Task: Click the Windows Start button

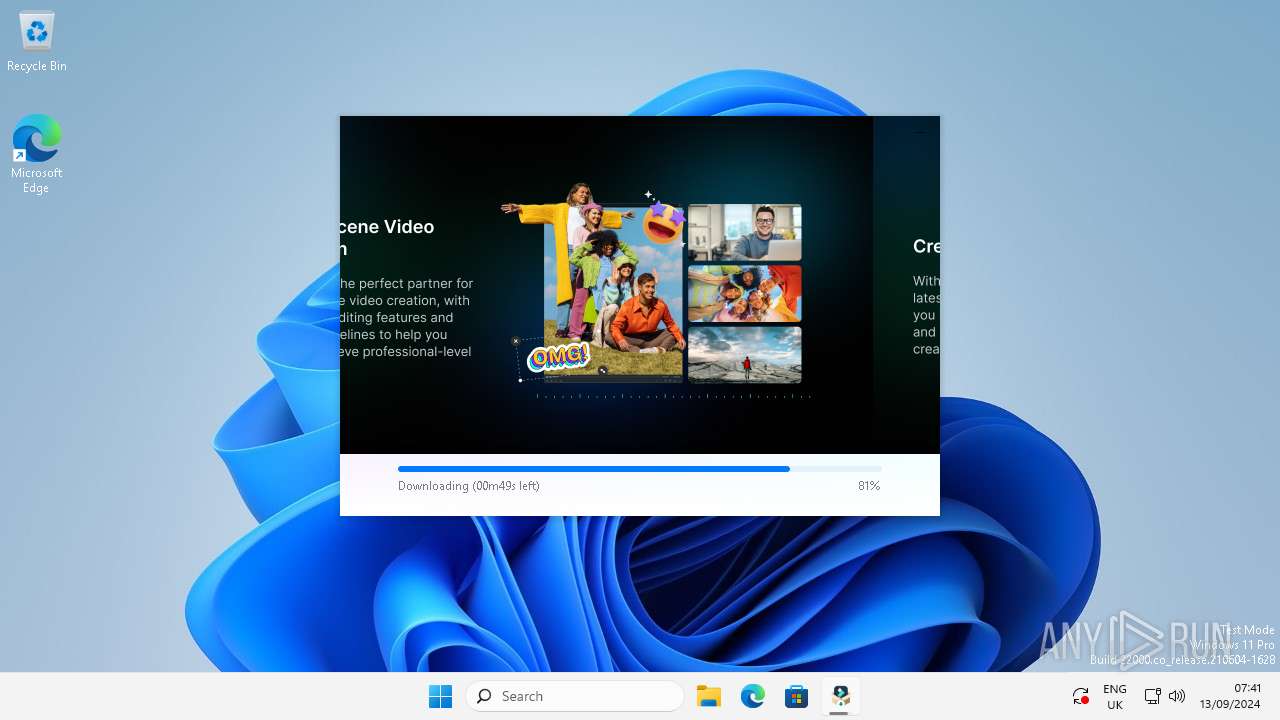Action: tap(440, 696)
